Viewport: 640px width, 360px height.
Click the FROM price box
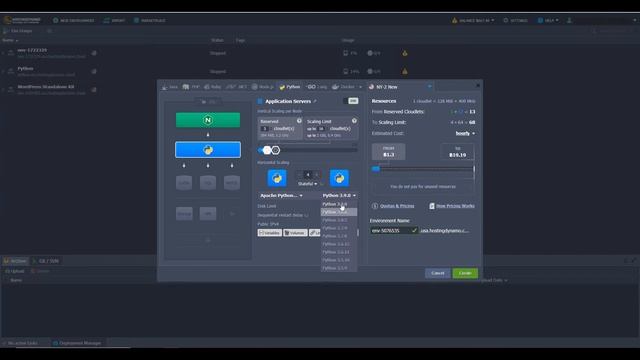[389, 151]
